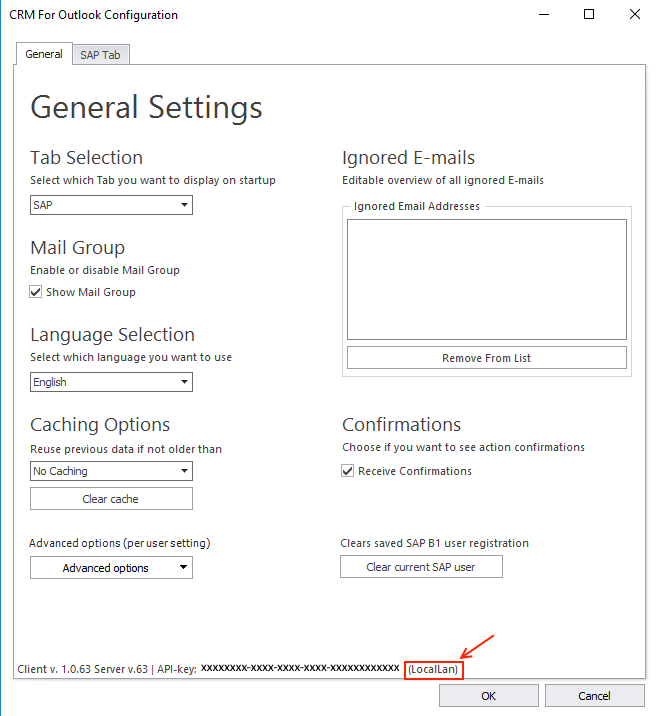The image size is (658, 716).
Task: Click the Client v. 1.0.63 Server v.63 text
Action: tap(83, 669)
